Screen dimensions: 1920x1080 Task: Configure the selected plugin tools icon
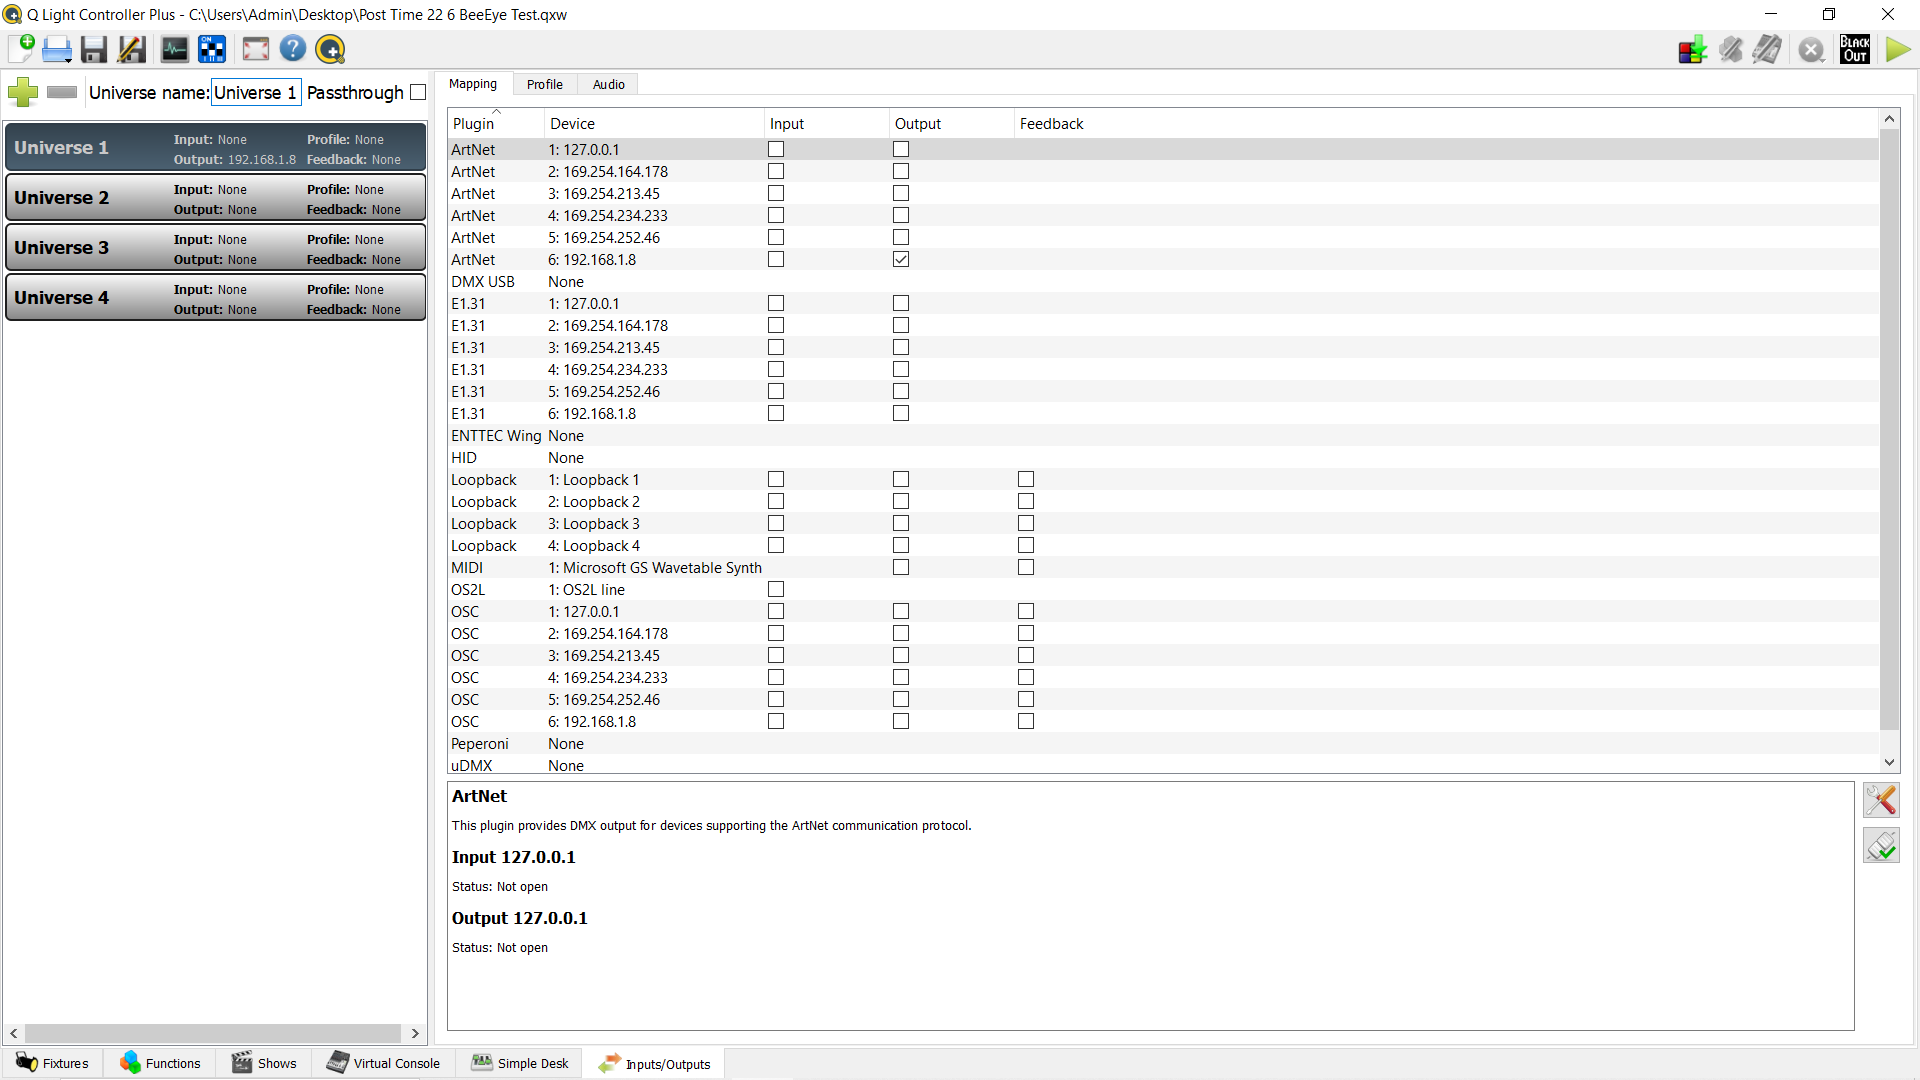(x=1881, y=800)
